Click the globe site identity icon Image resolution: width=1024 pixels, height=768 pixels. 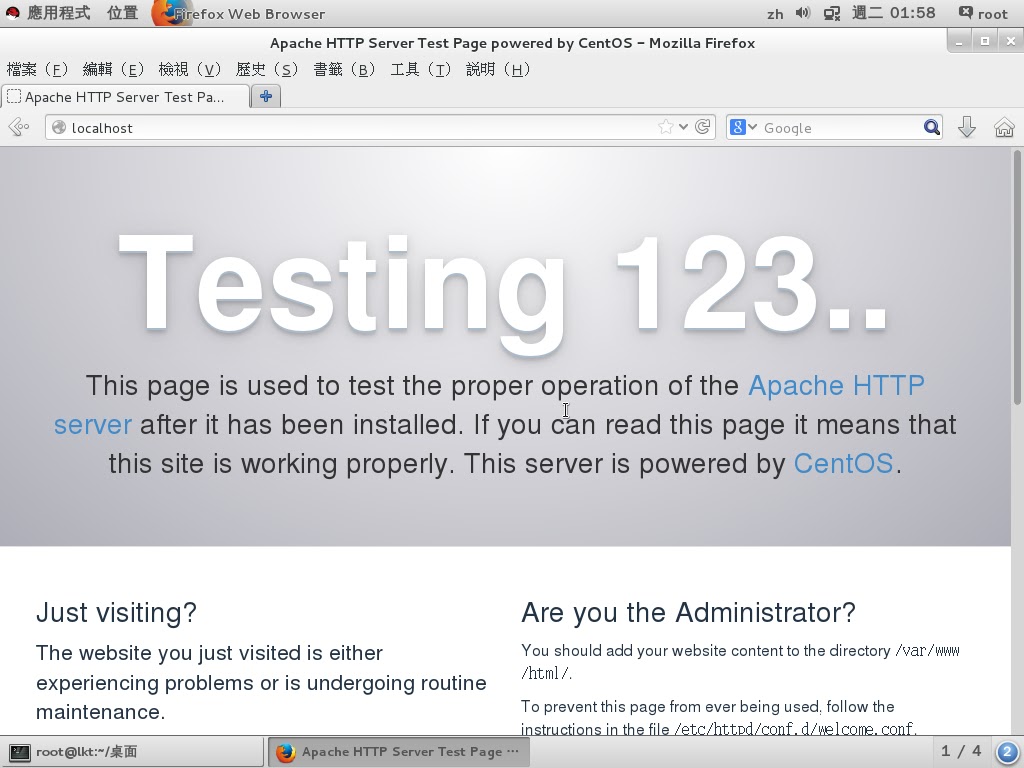coord(59,127)
